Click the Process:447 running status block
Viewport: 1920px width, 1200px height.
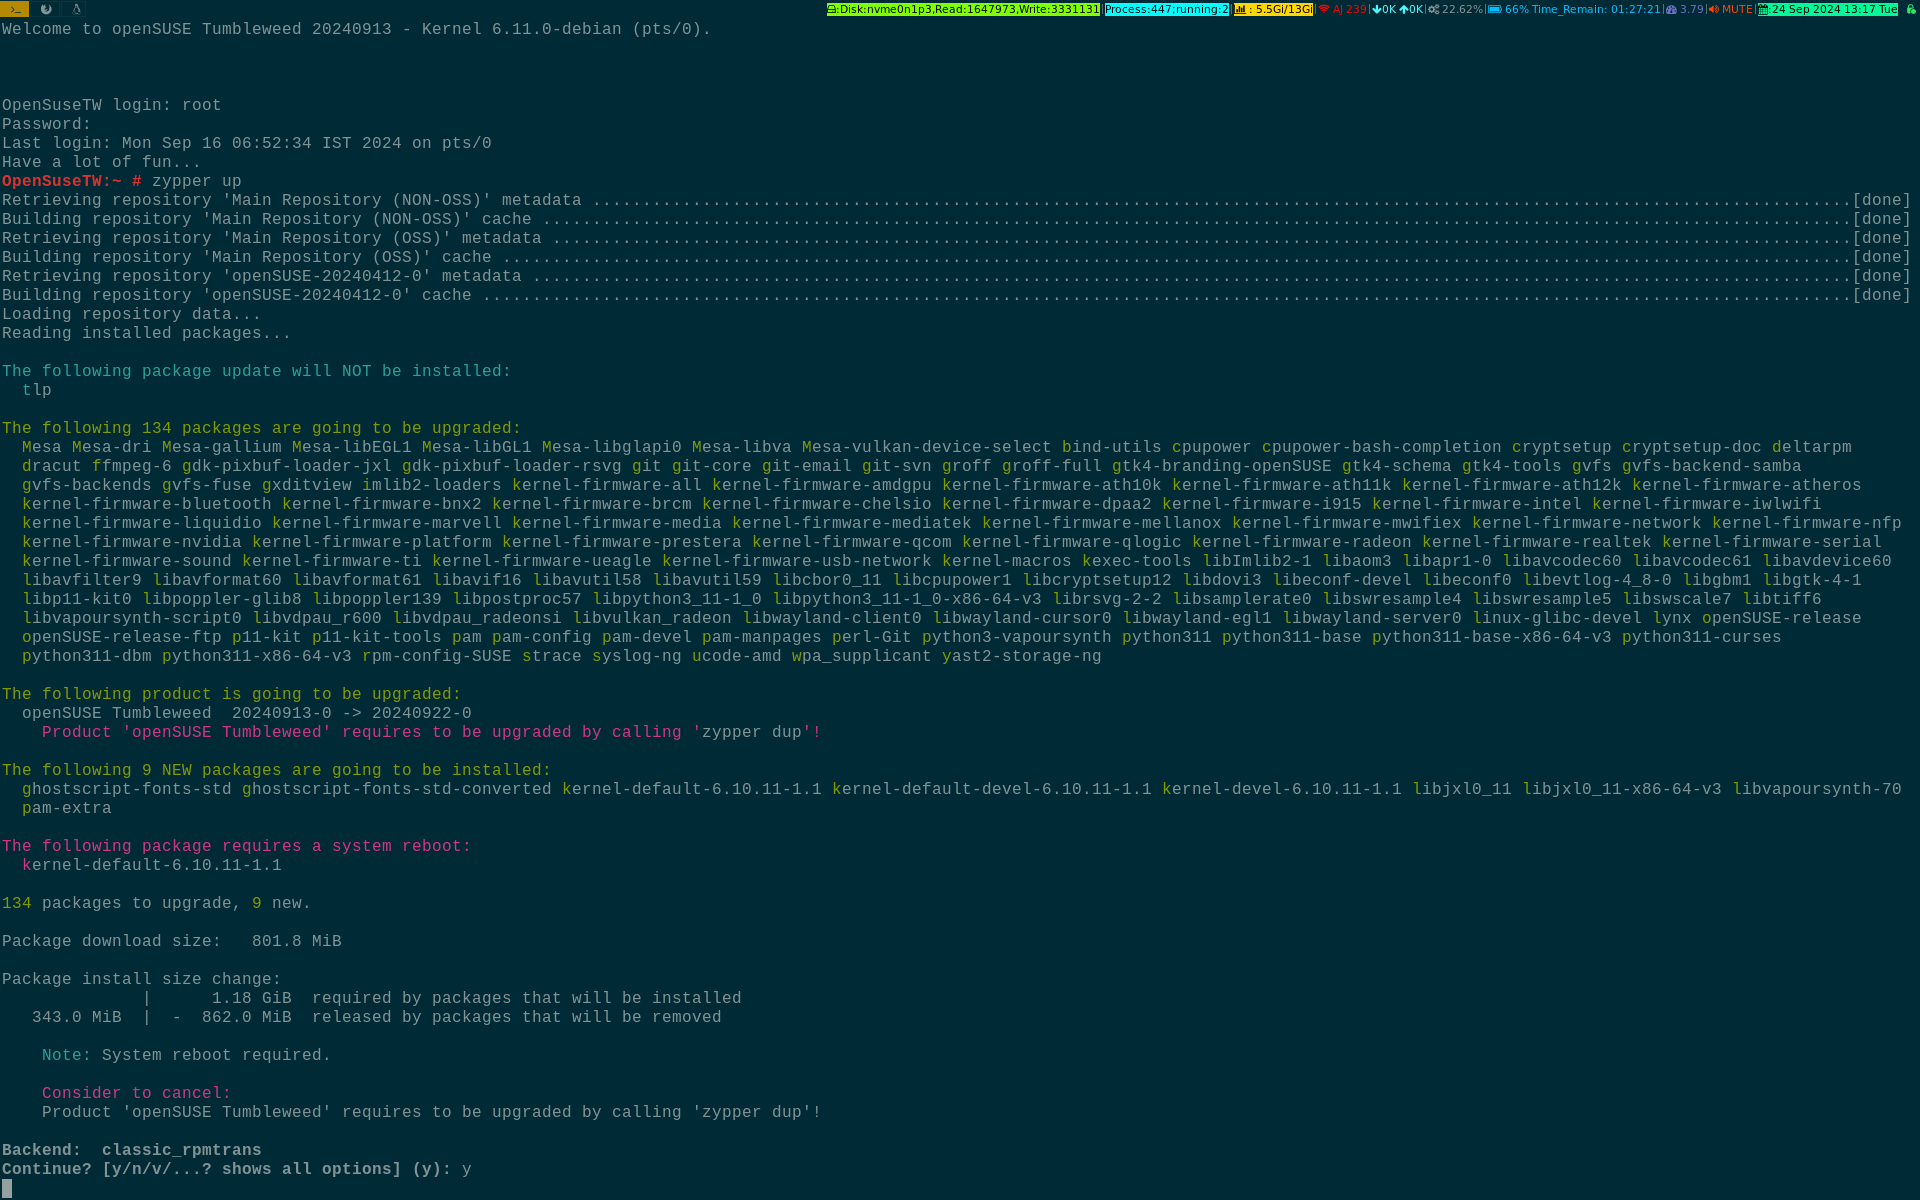(x=1166, y=9)
